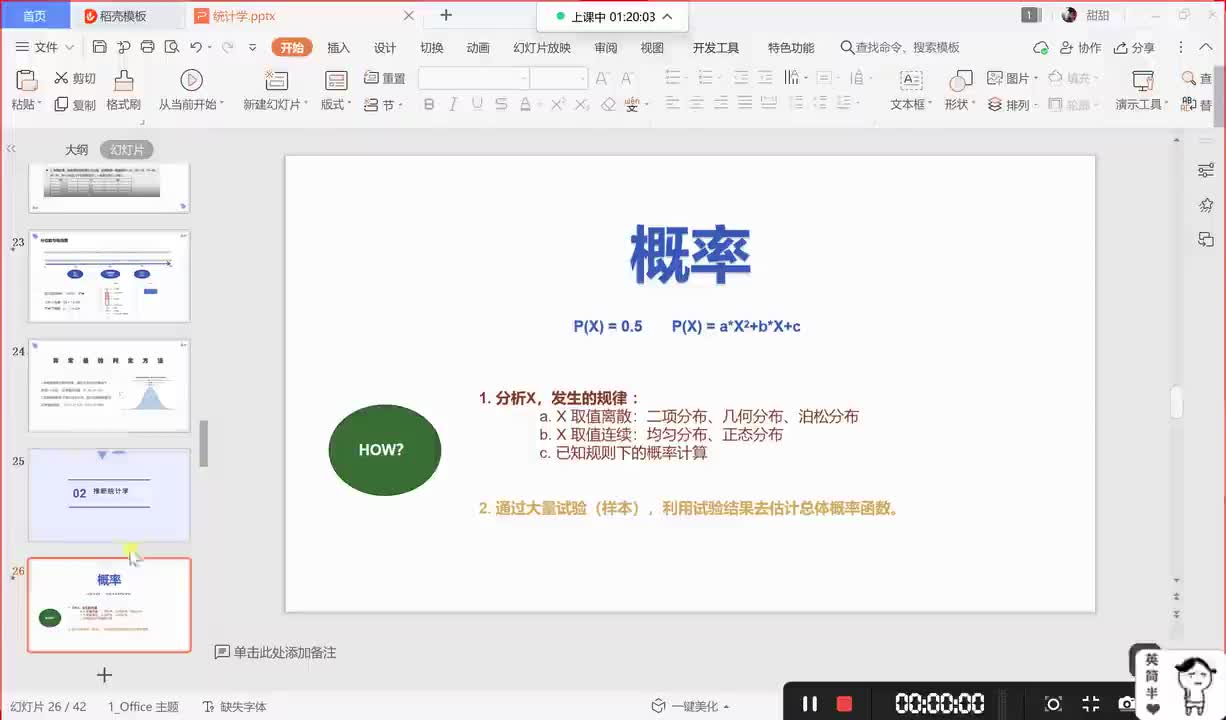Click the Cut (剪切) scissors button
Image resolution: width=1226 pixels, height=720 pixels.
75,79
